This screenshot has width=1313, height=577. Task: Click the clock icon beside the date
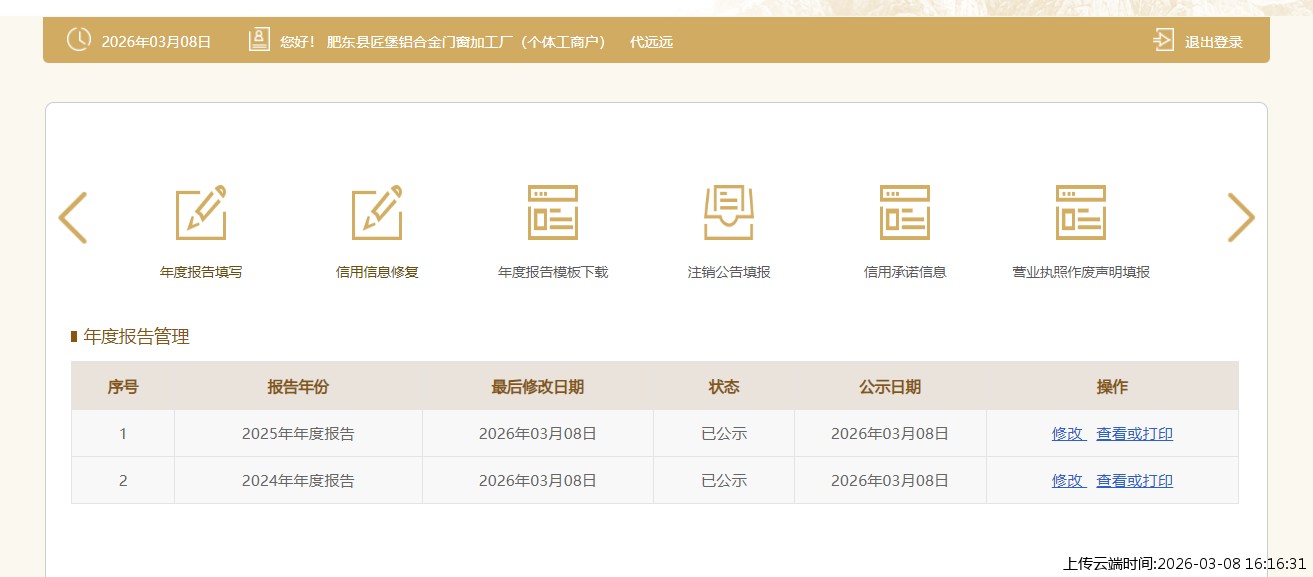pos(78,40)
